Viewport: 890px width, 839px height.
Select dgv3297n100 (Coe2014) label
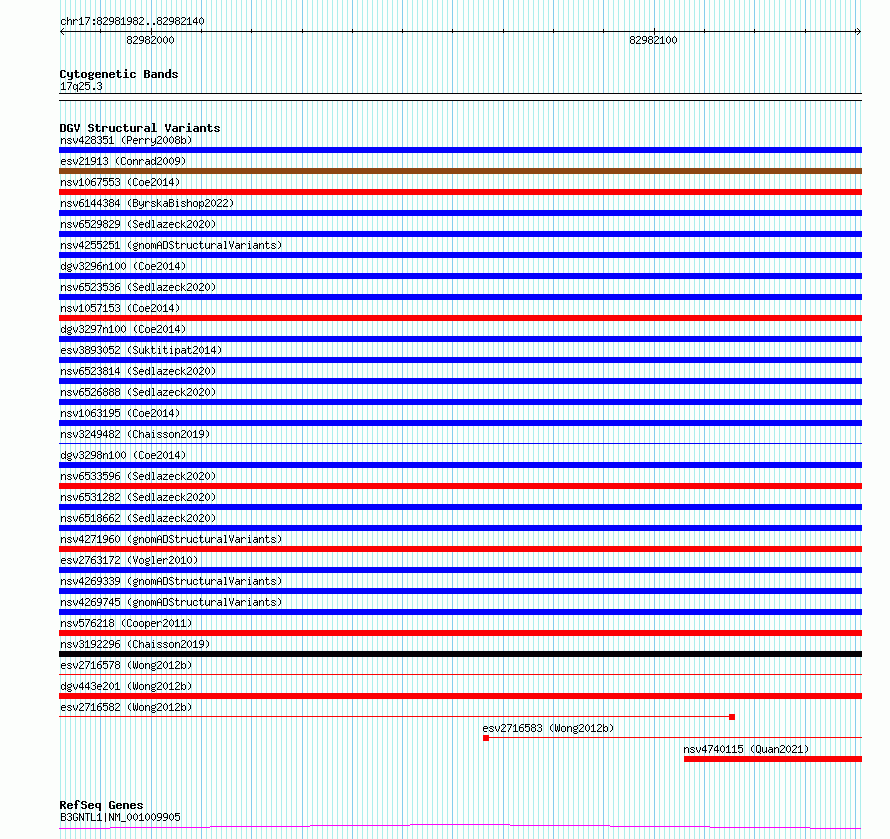[x=123, y=329]
